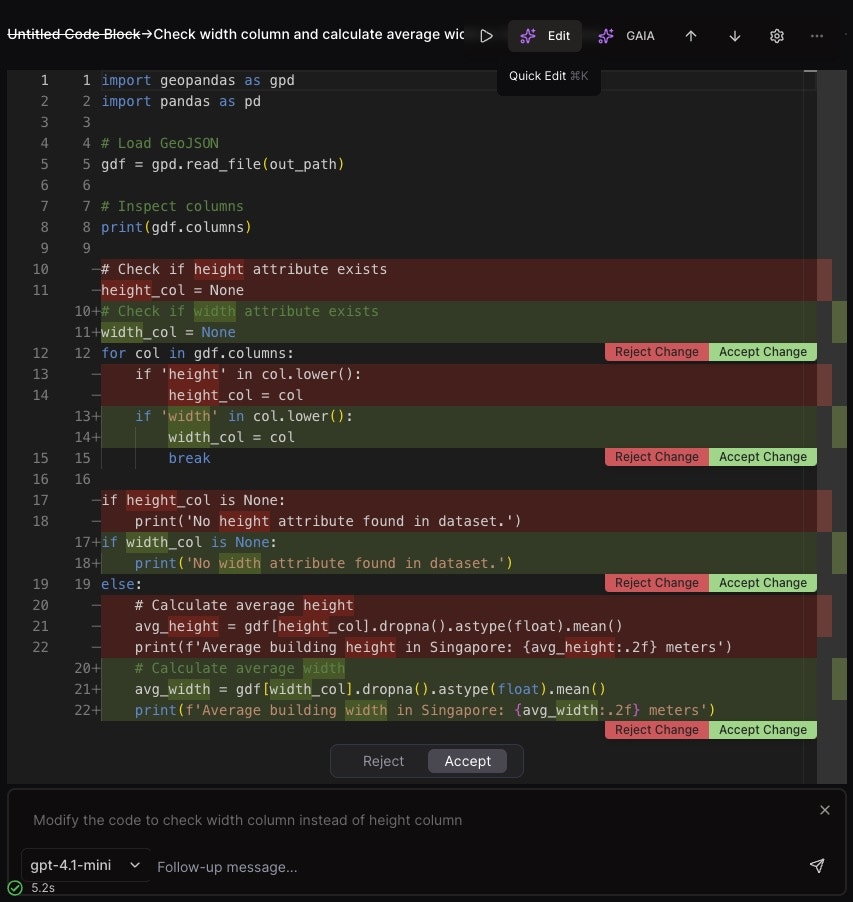Move the code block up with the arrow
Screen dimensions: 853x902
click(x=691, y=36)
